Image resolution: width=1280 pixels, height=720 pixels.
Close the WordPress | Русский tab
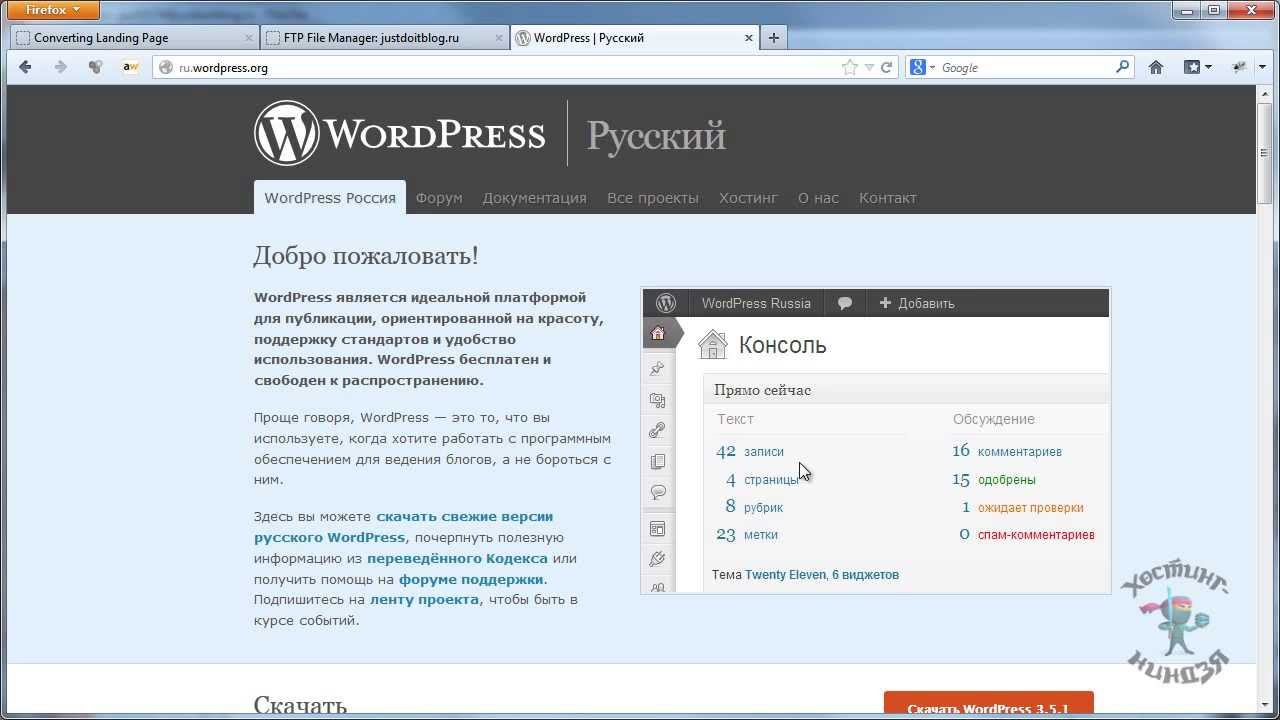coord(749,38)
